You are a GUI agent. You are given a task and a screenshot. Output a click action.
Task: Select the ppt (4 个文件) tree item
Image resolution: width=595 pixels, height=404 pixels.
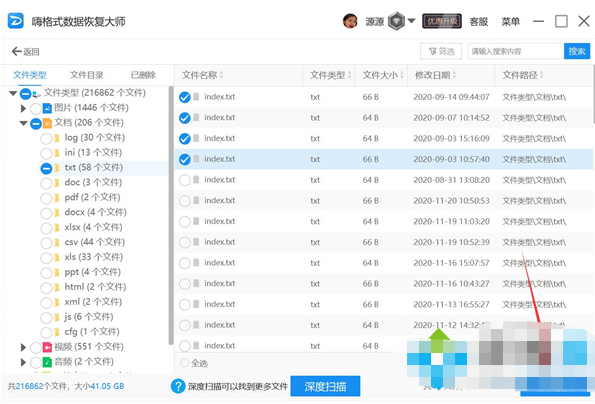[92, 272]
